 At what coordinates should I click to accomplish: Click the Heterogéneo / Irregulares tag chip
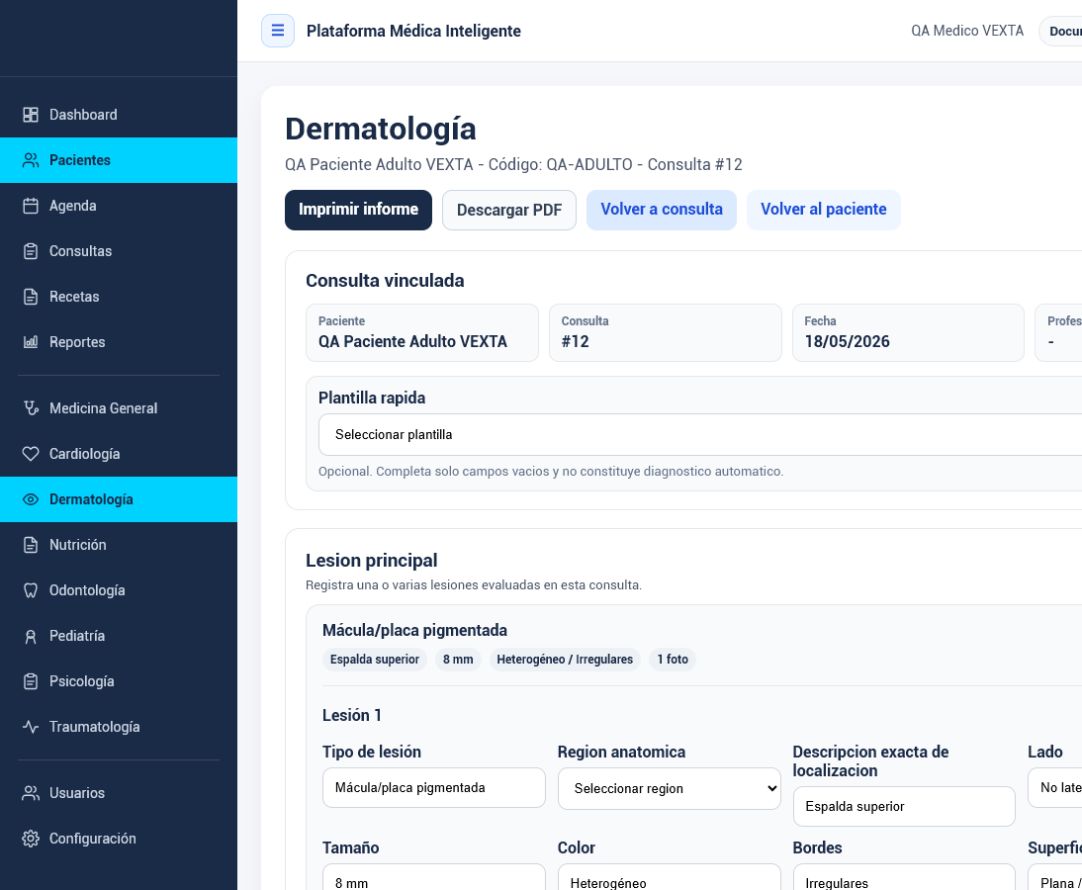point(564,660)
